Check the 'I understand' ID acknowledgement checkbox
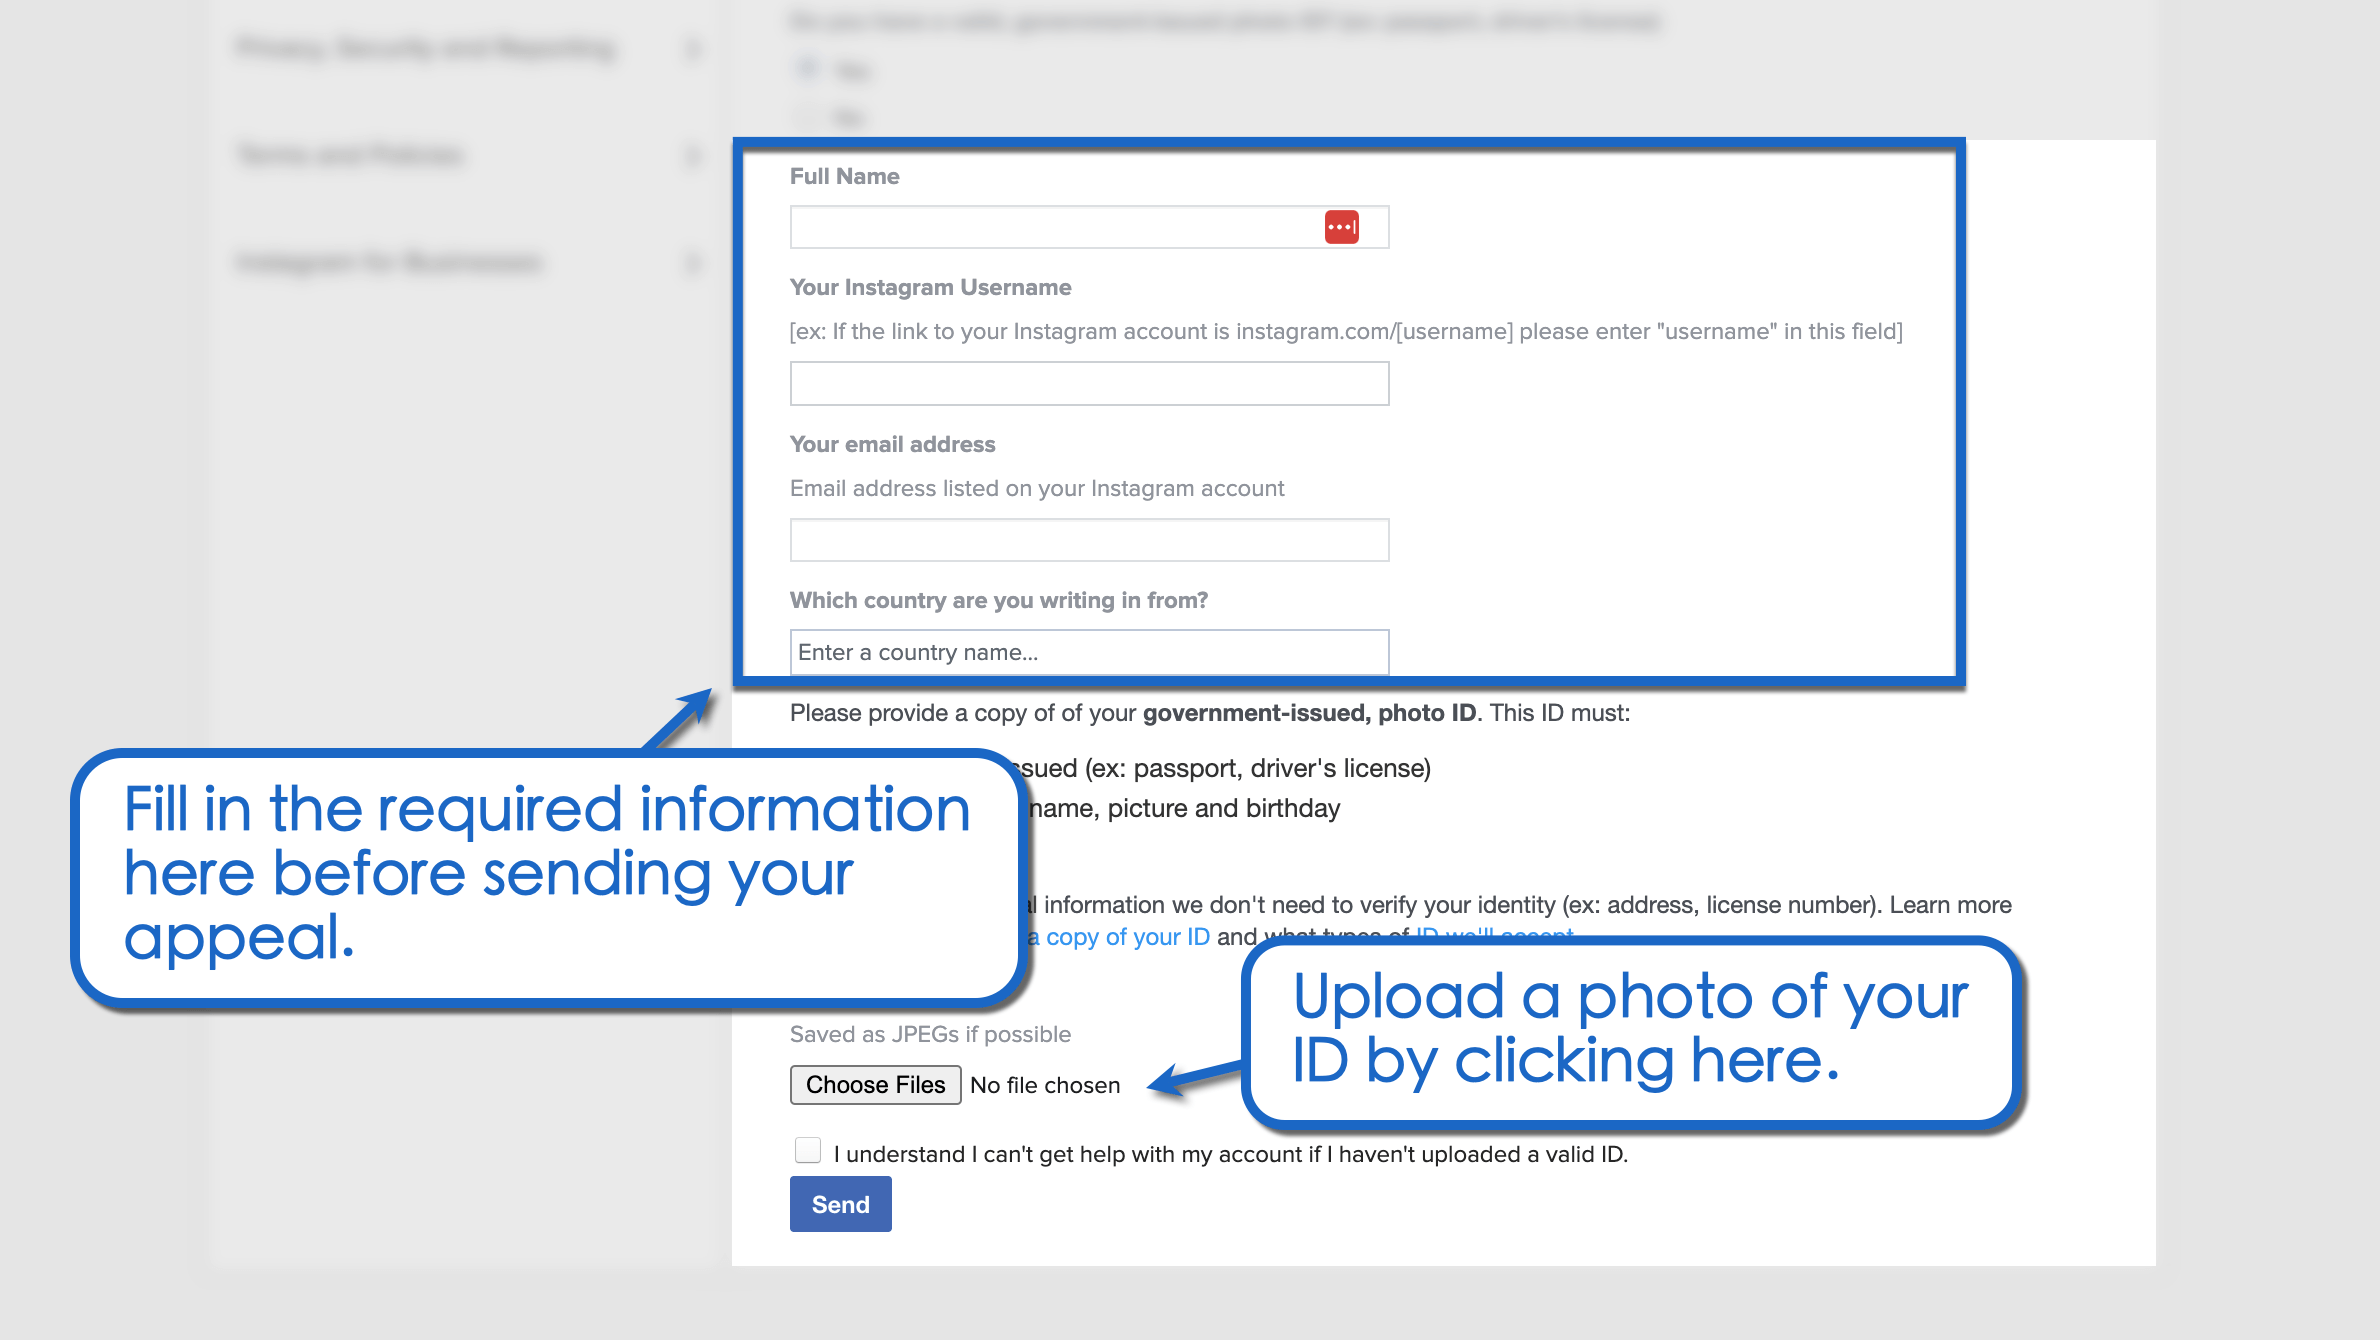This screenshot has width=2380, height=1340. point(806,1151)
